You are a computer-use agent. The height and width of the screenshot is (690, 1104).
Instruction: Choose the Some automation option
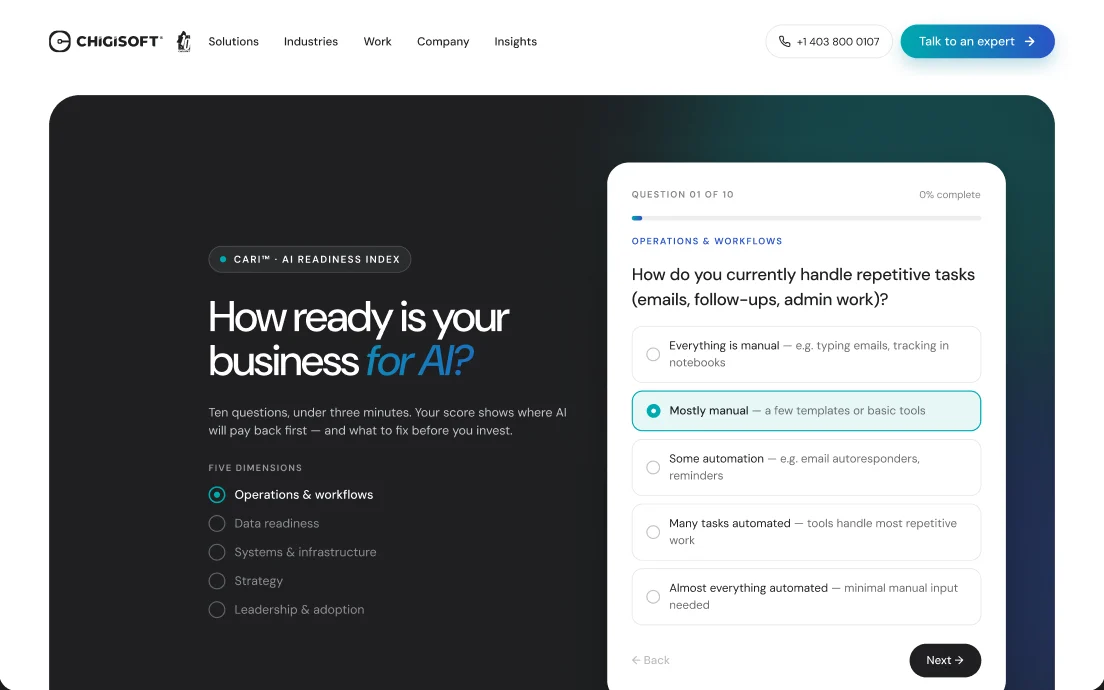click(x=806, y=468)
